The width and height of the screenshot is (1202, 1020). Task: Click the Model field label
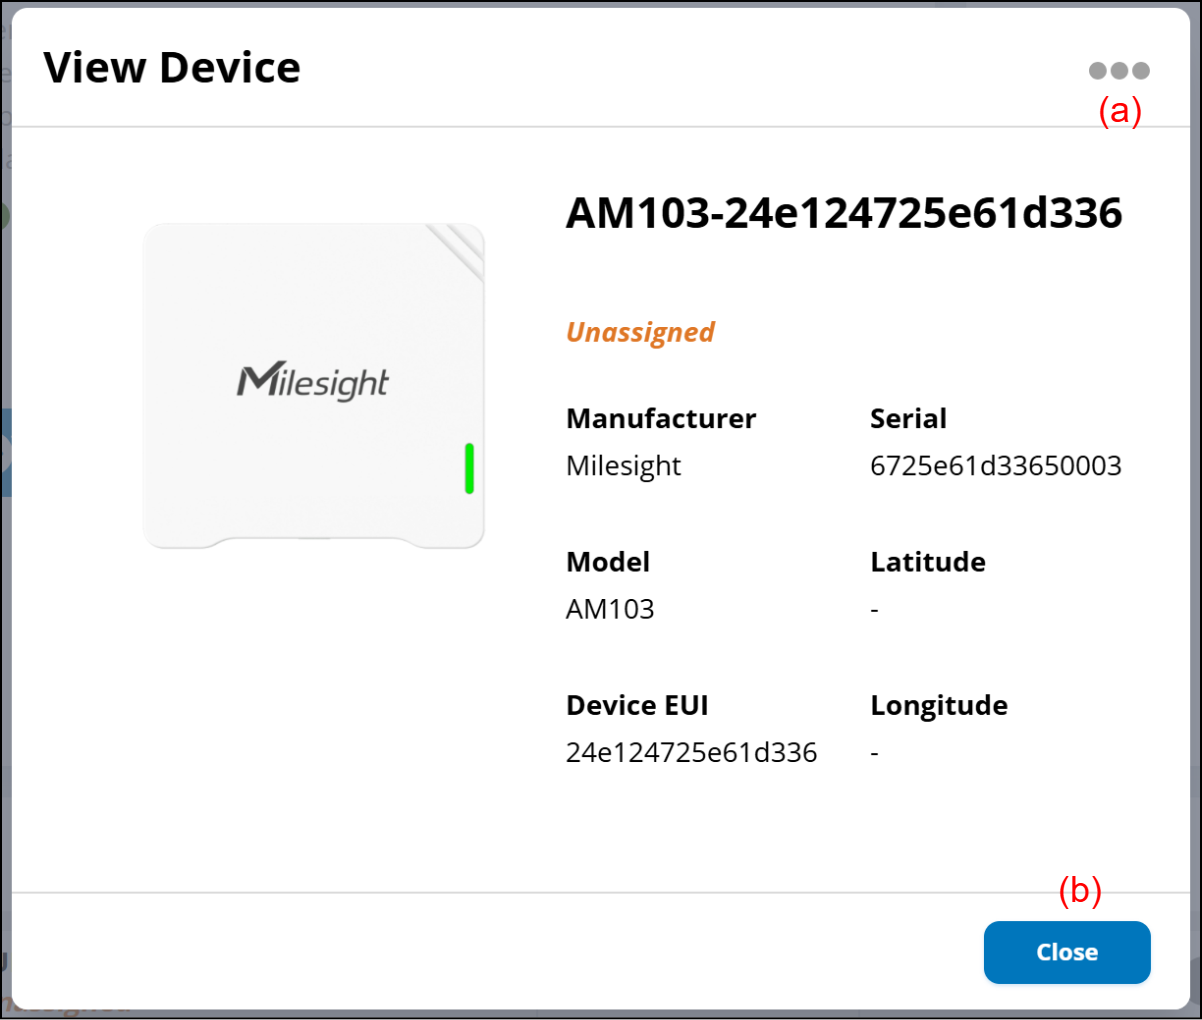pos(608,562)
